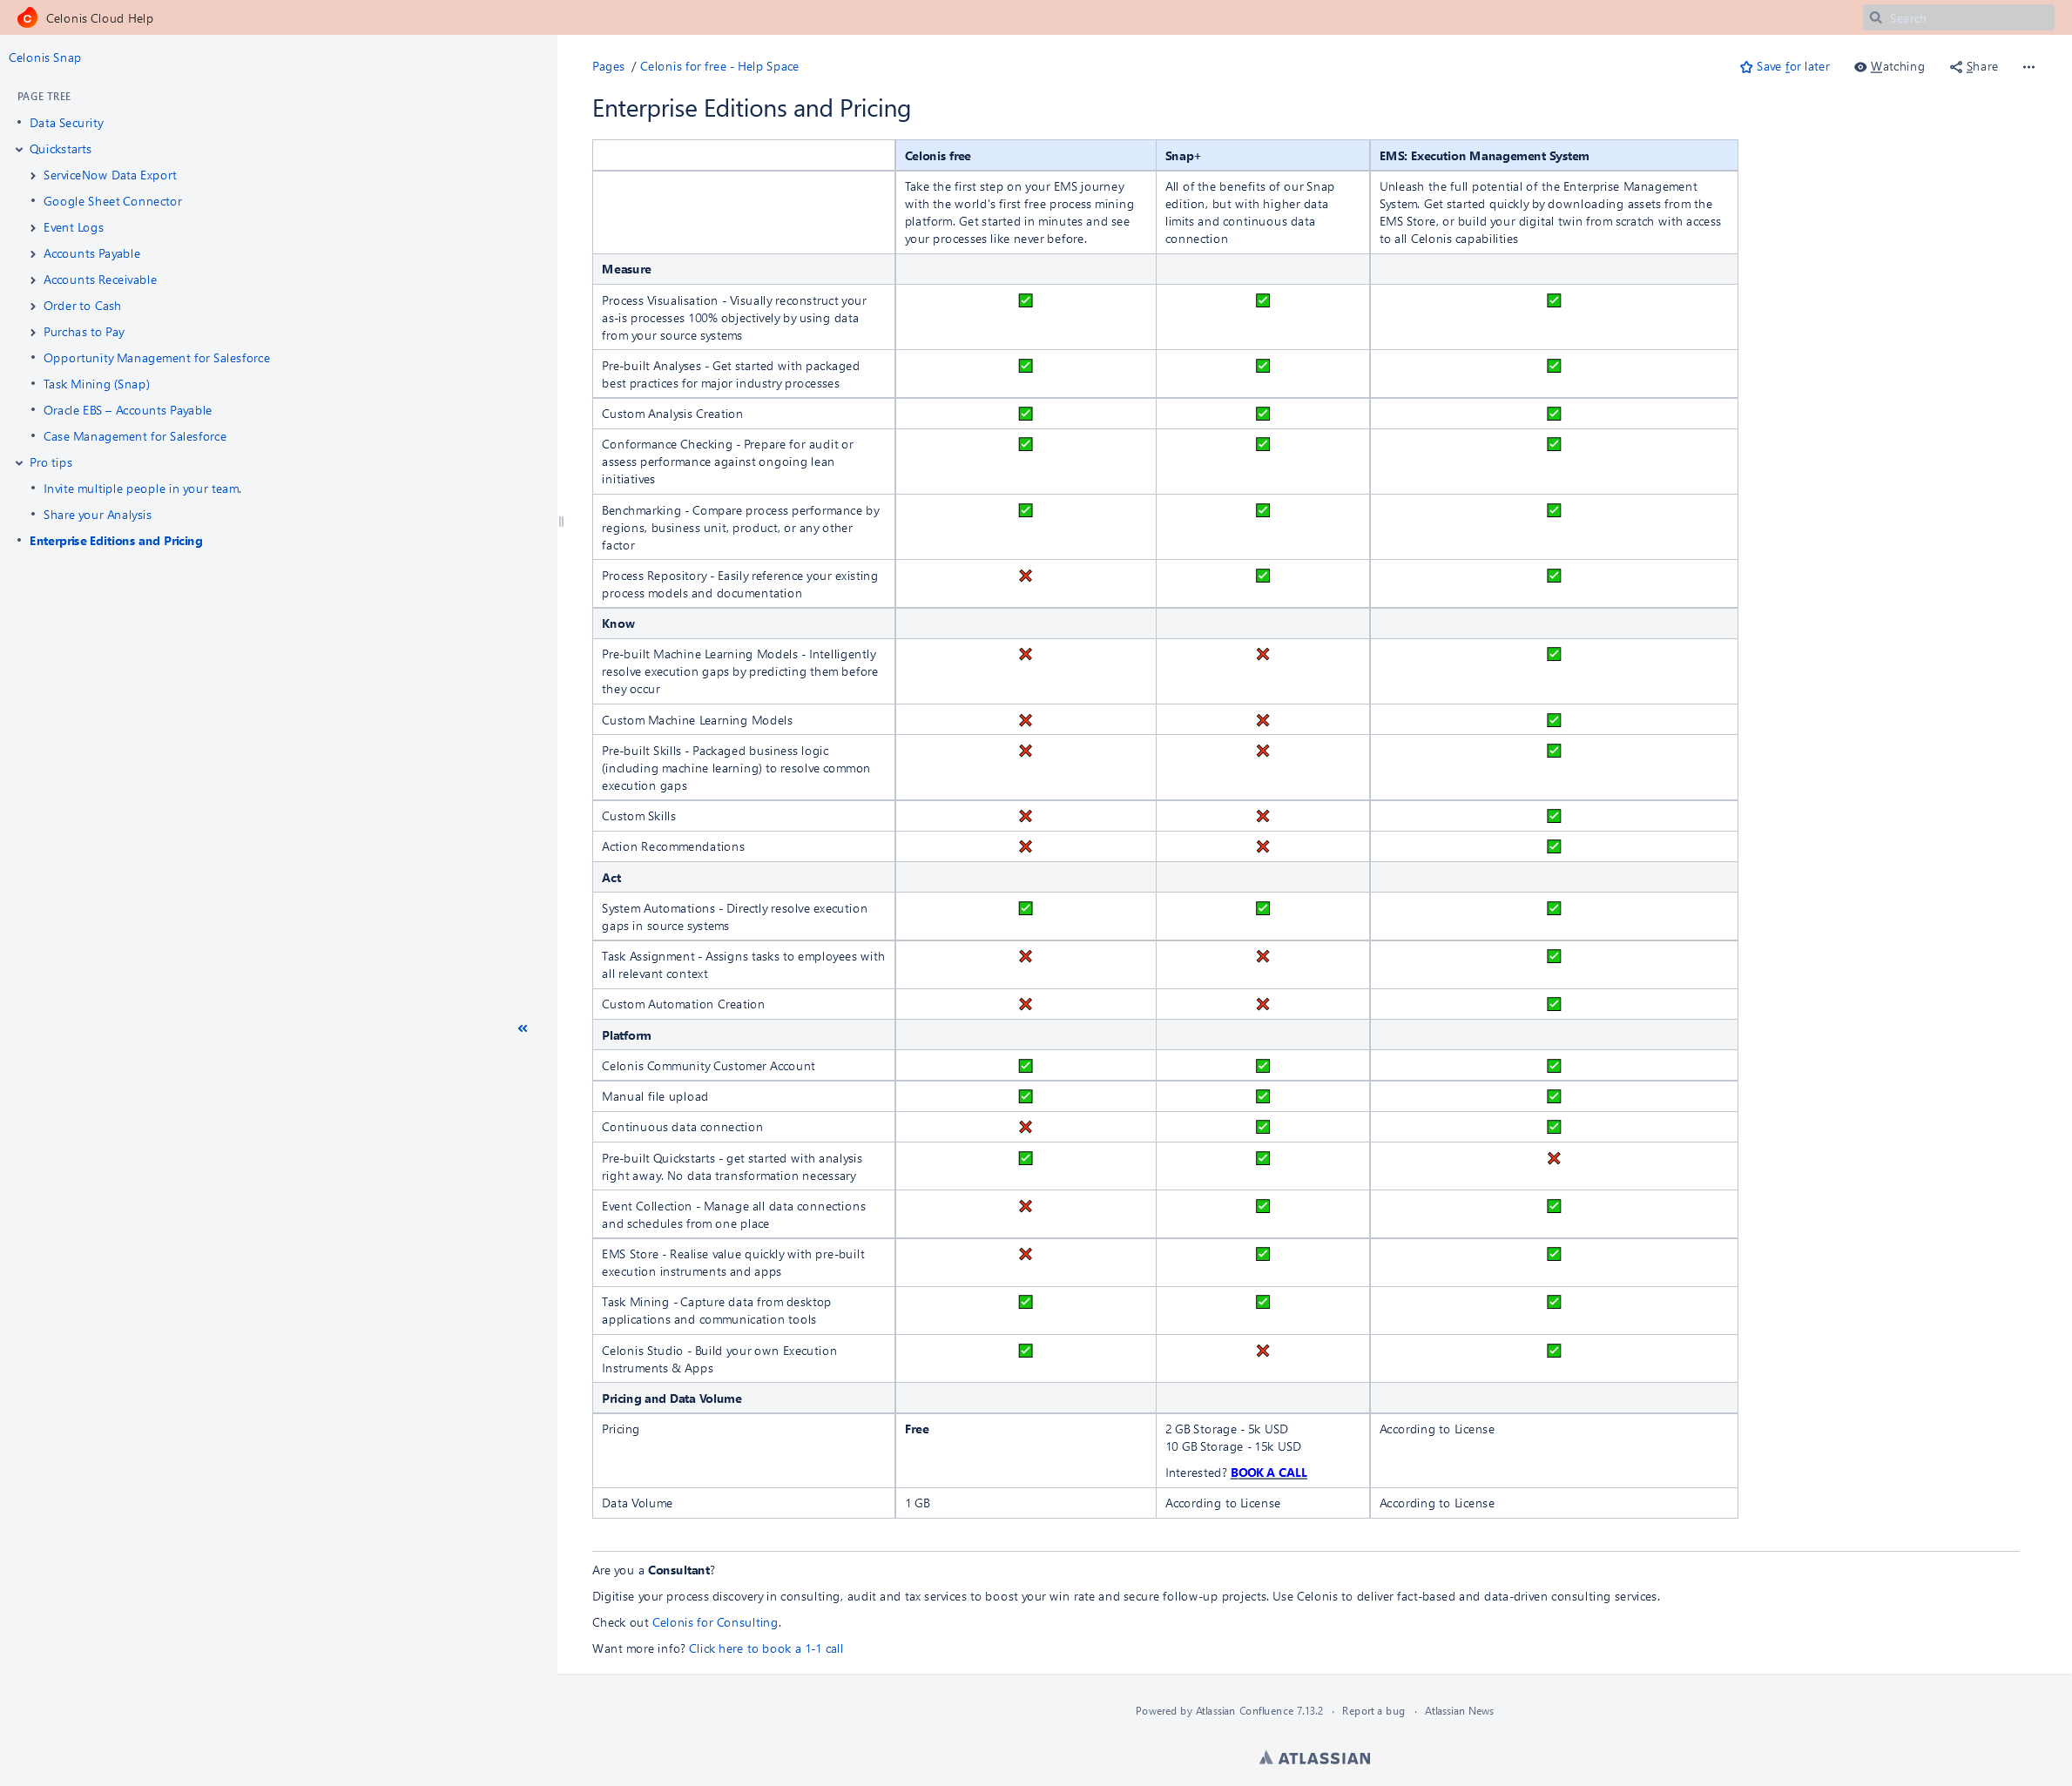
Task: Click Celonis free red cross for Custom Skills
Action: [1025, 816]
